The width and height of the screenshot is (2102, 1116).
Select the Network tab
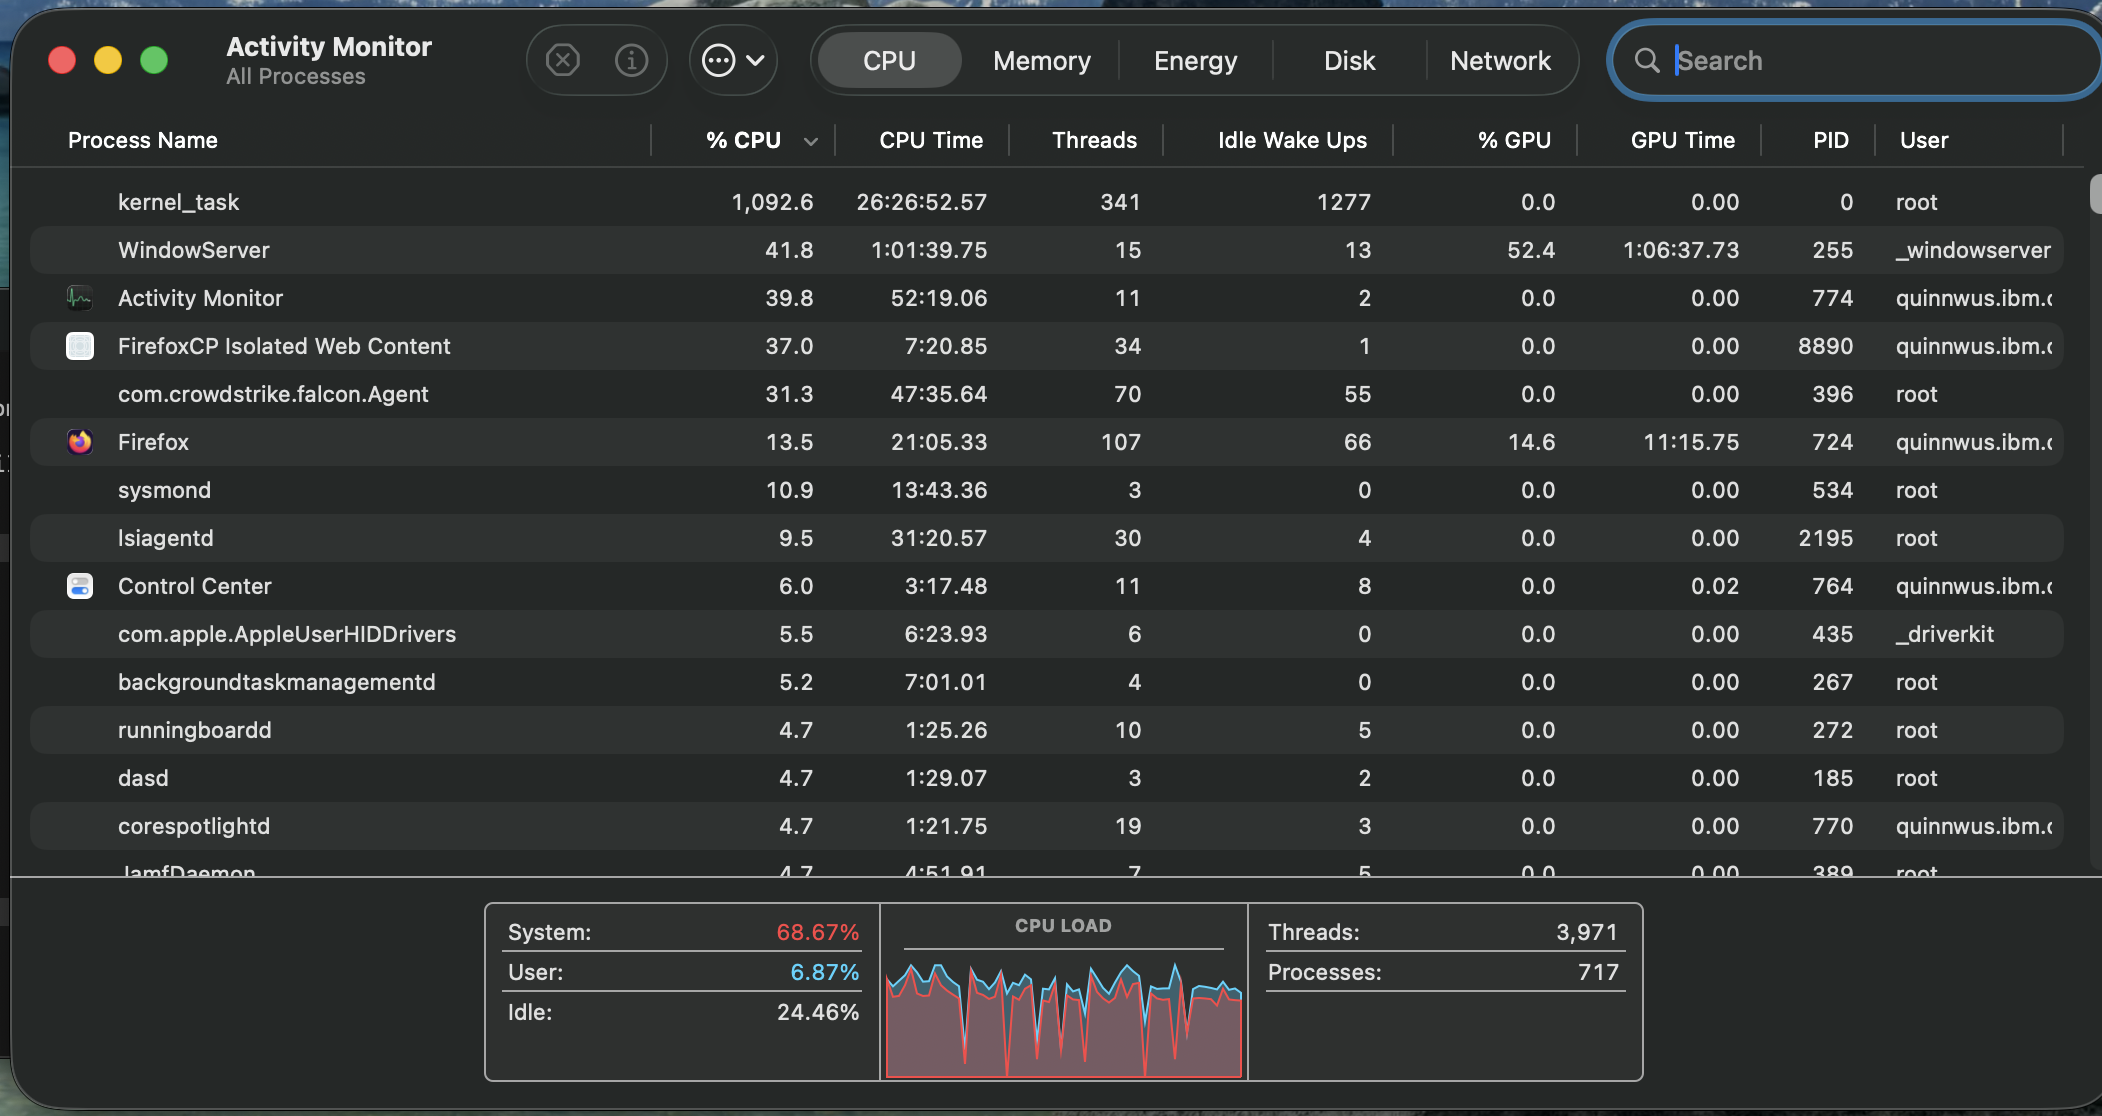click(x=1500, y=61)
